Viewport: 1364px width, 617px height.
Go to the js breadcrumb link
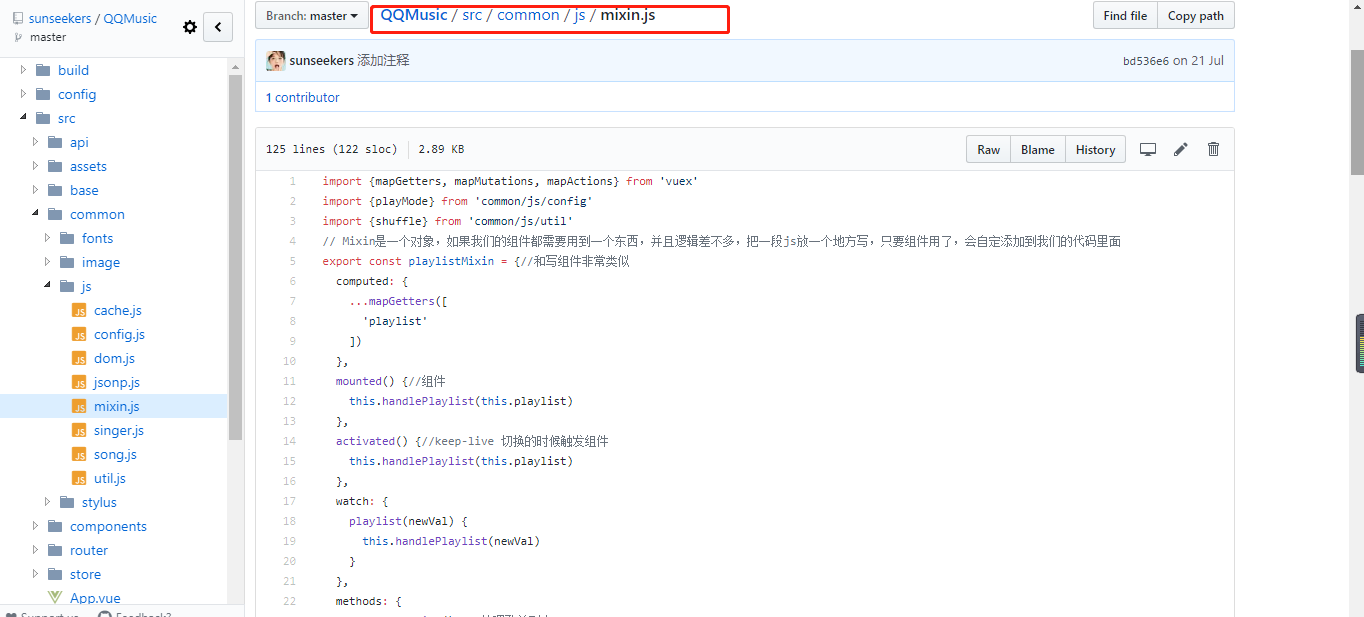(580, 15)
